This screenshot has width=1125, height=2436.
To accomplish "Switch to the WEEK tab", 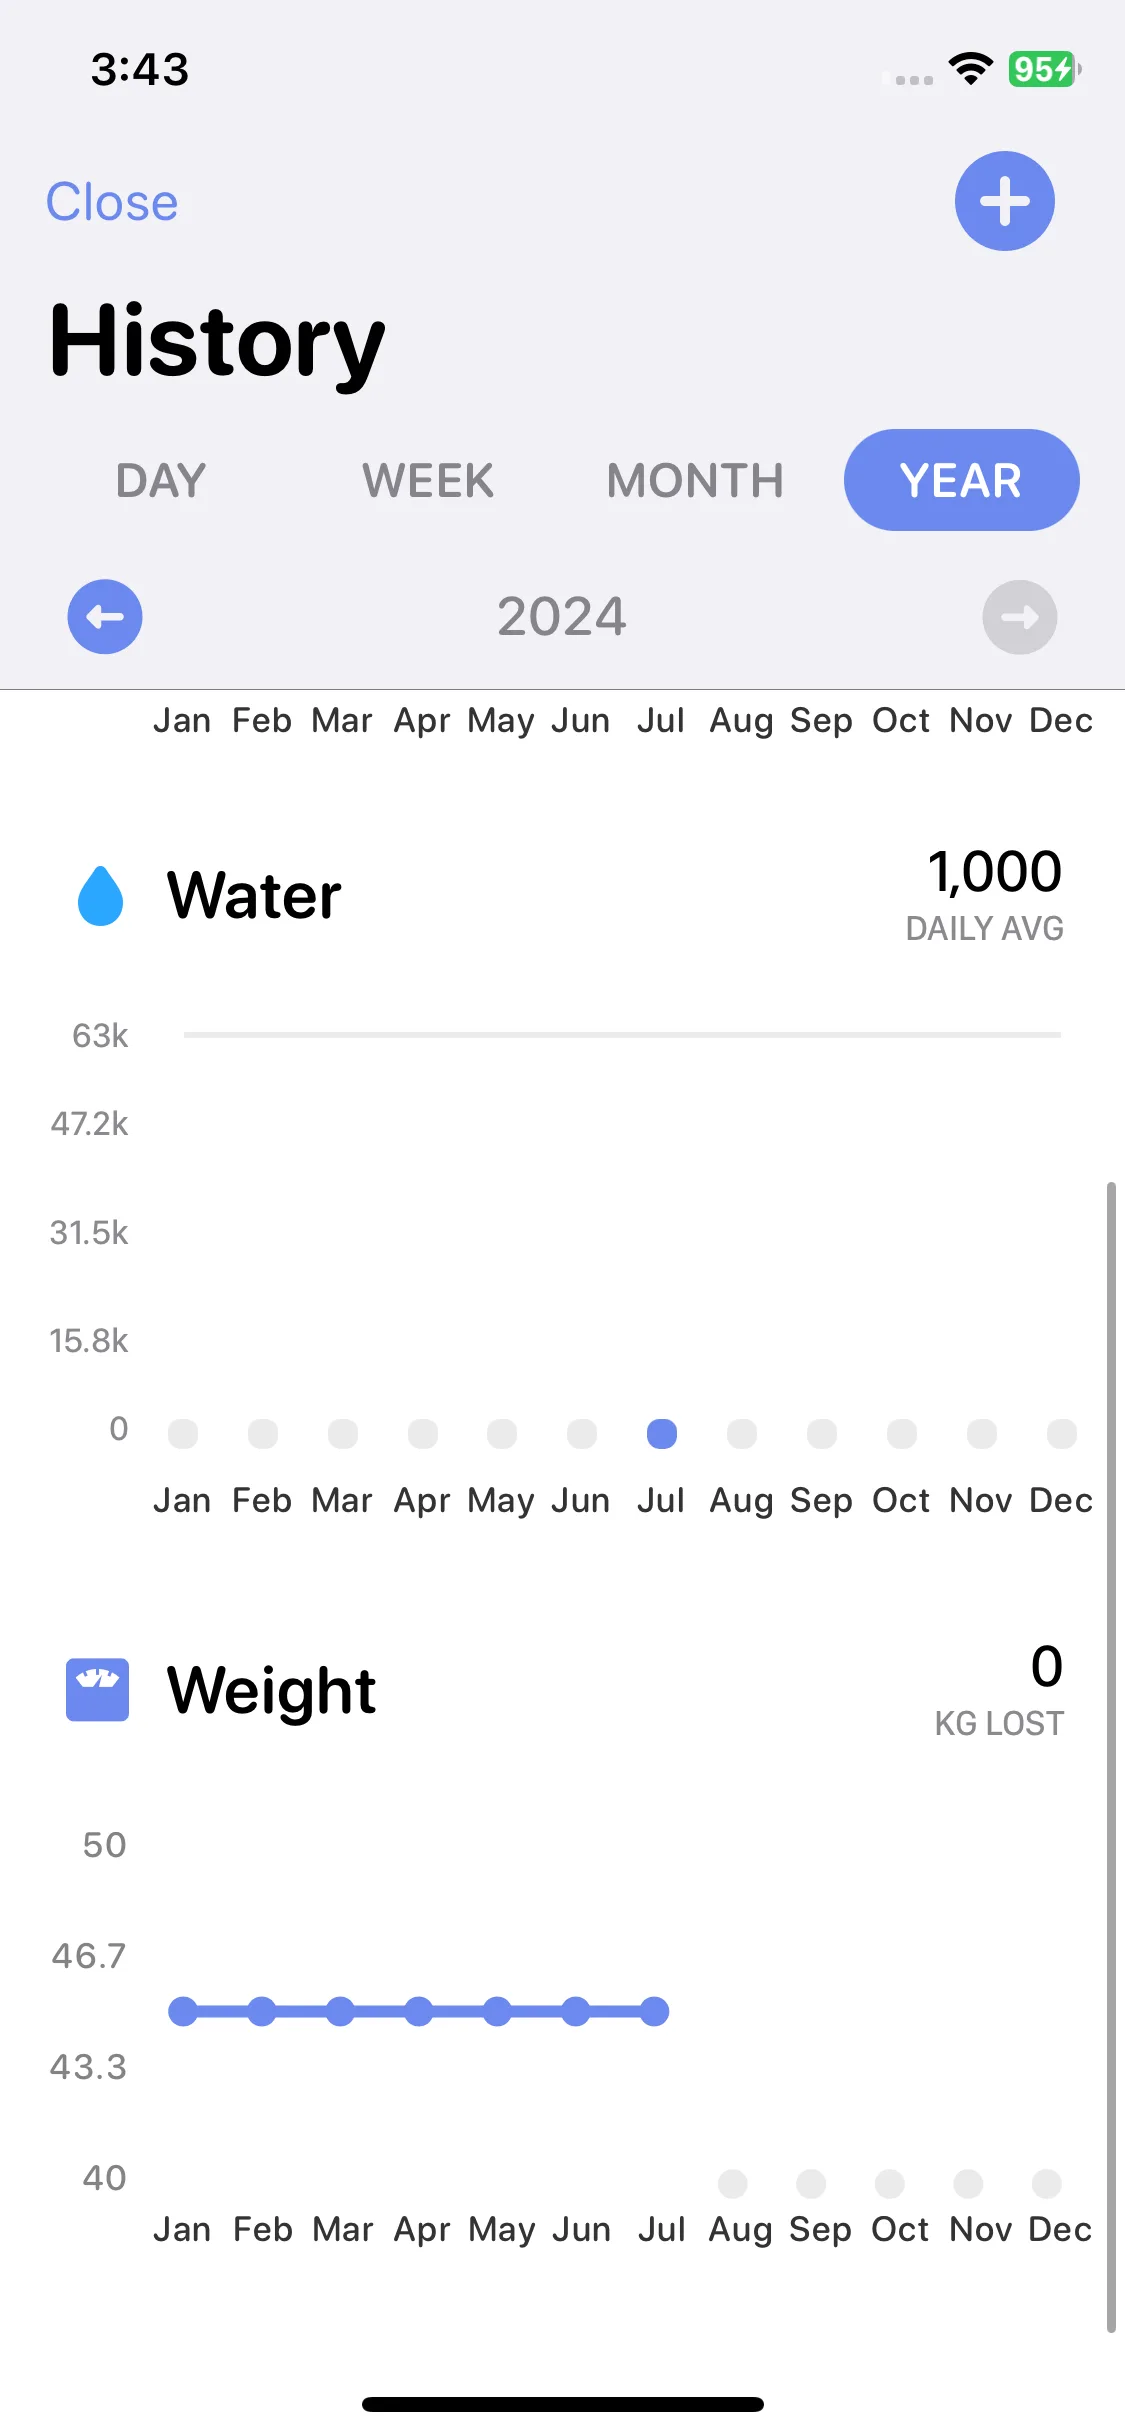I will [x=428, y=480].
